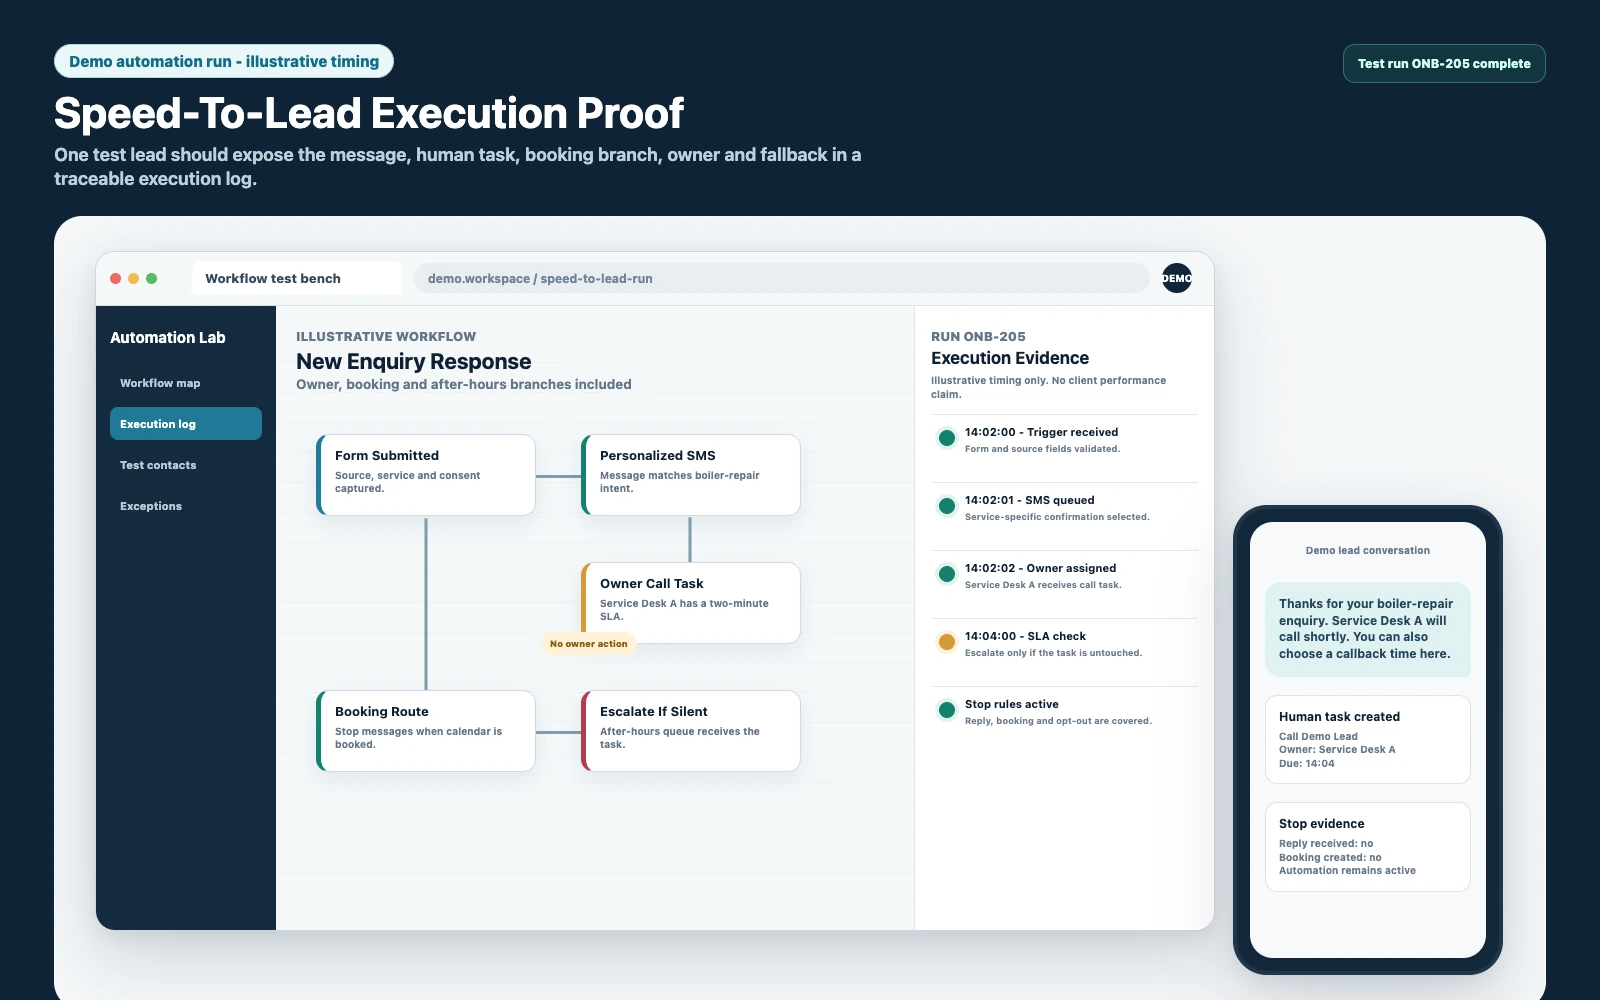Open Test contacts in sidebar
This screenshot has height=1000, width=1600.
tap(186, 465)
